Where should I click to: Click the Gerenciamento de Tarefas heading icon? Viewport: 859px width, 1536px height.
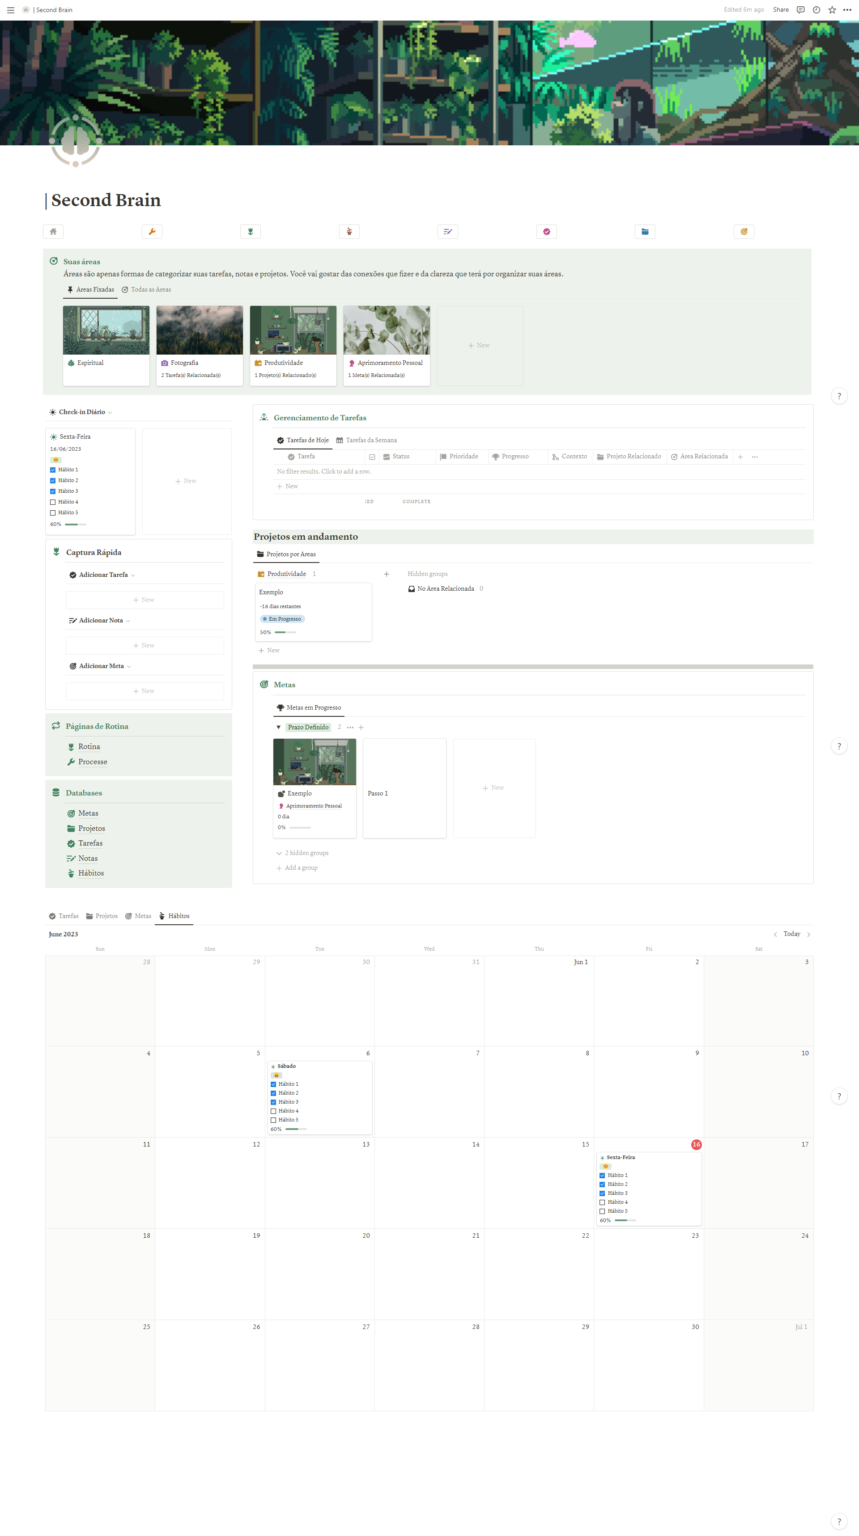click(264, 417)
